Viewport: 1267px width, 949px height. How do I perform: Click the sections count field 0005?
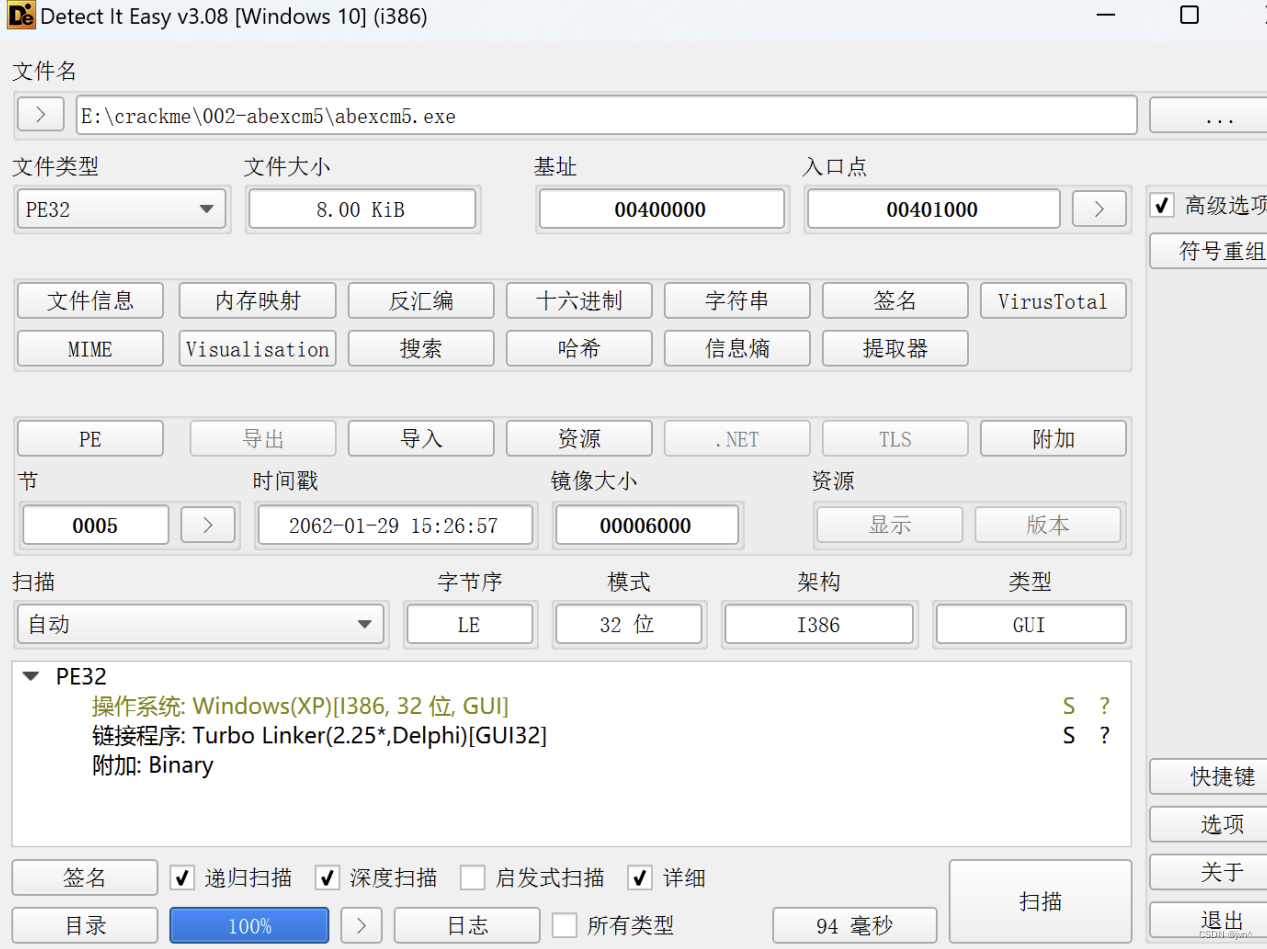[x=95, y=525]
